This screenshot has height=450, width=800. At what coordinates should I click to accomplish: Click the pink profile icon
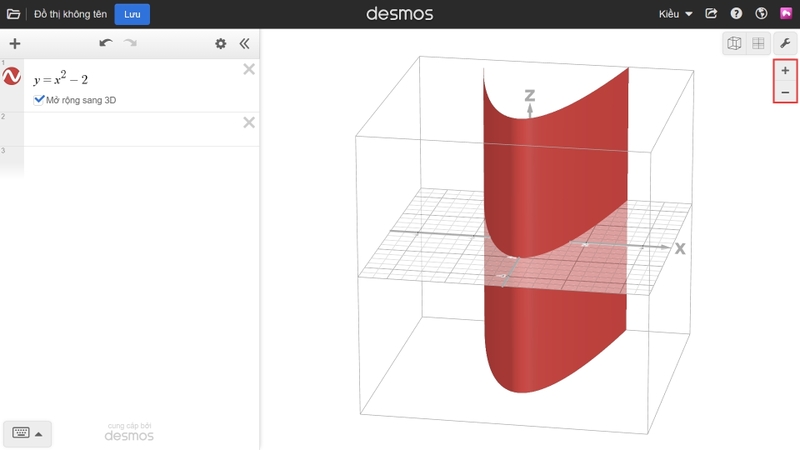coord(786,13)
